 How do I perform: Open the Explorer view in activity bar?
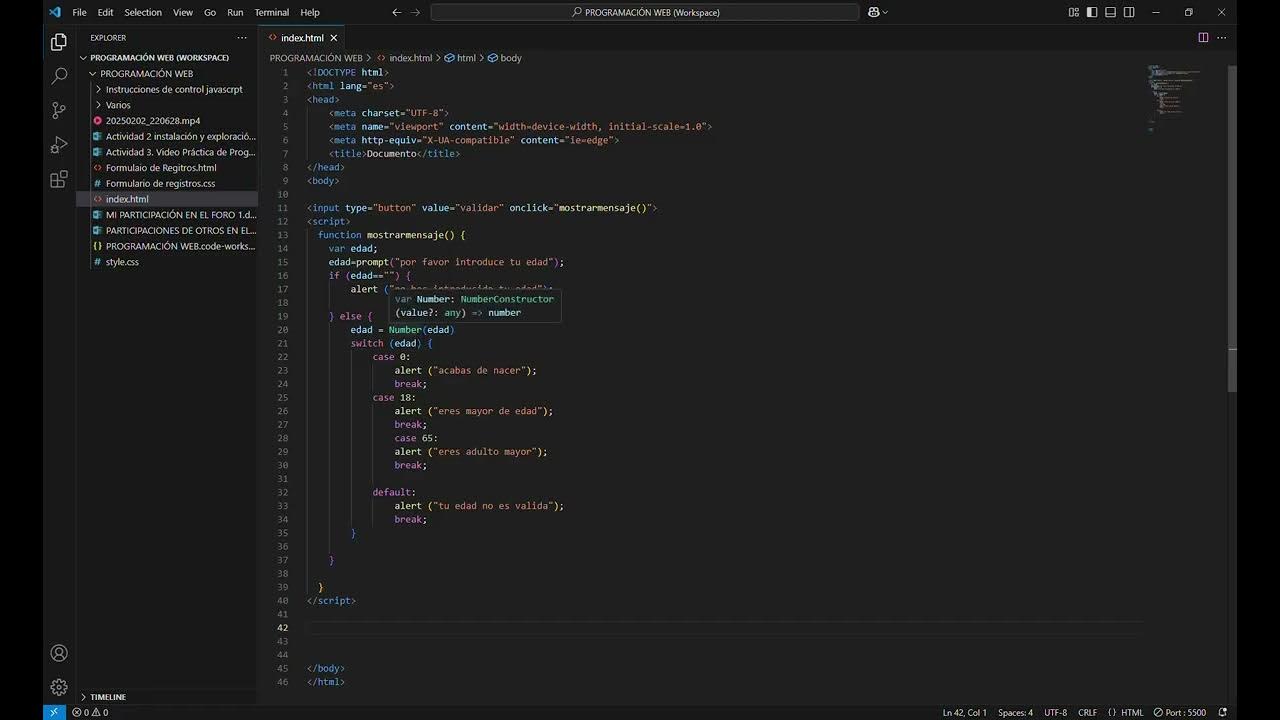tap(59, 42)
